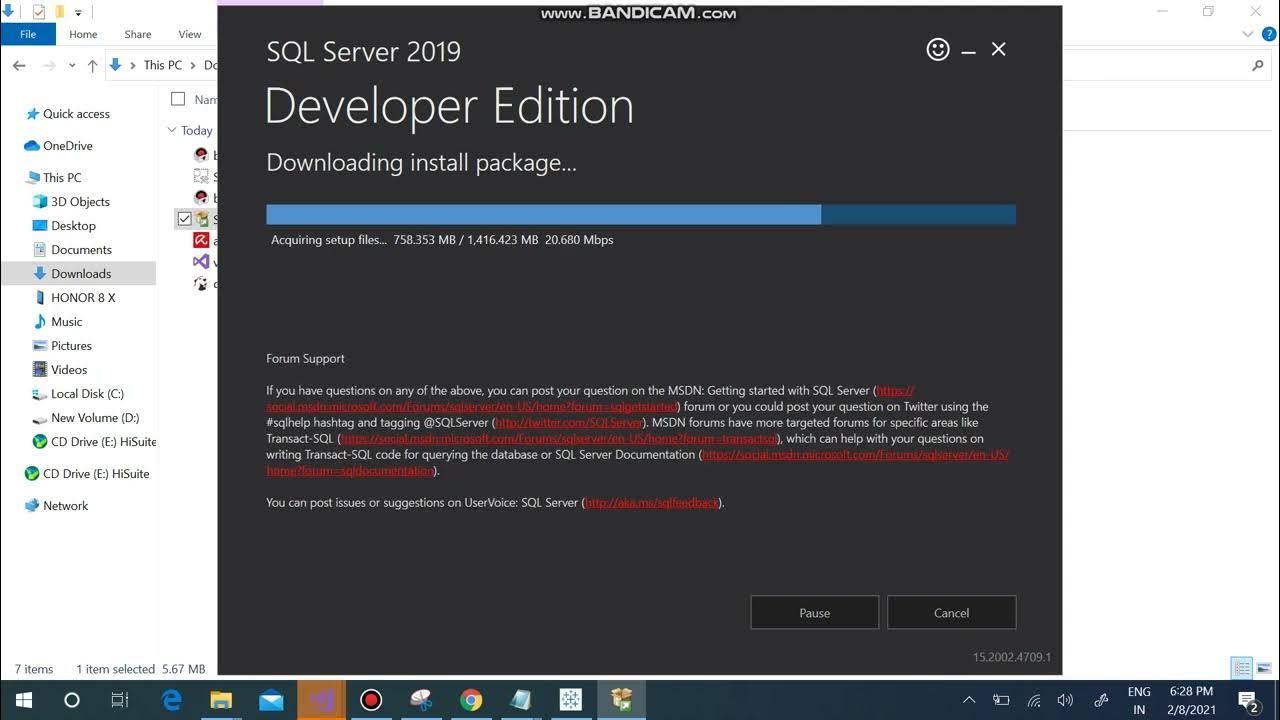
Task: Click the Bandicam record taskbar icon
Action: pyautogui.click(x=371, y=700)
